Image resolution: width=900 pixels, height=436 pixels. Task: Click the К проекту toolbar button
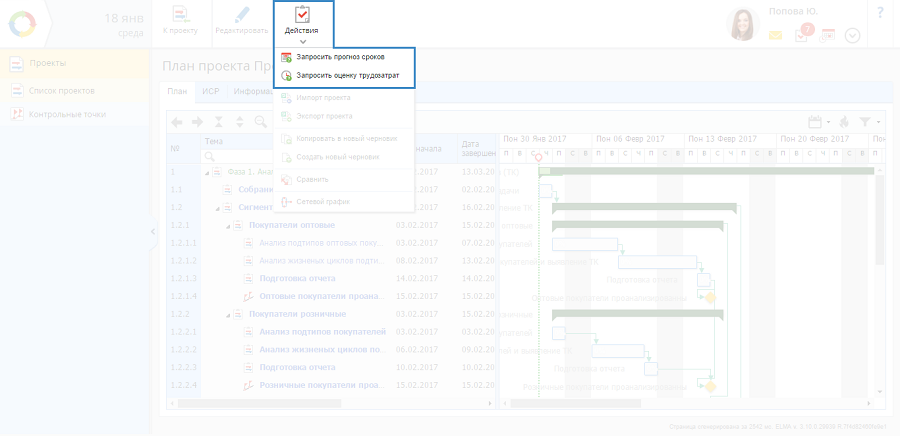click(x=180, y=21)
